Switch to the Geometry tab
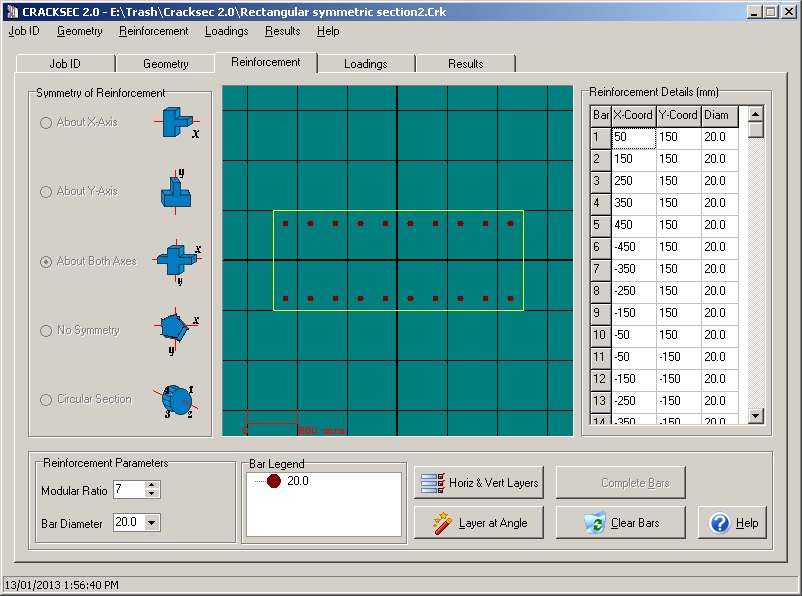802x596 pixels. click(x=165, y=63)
